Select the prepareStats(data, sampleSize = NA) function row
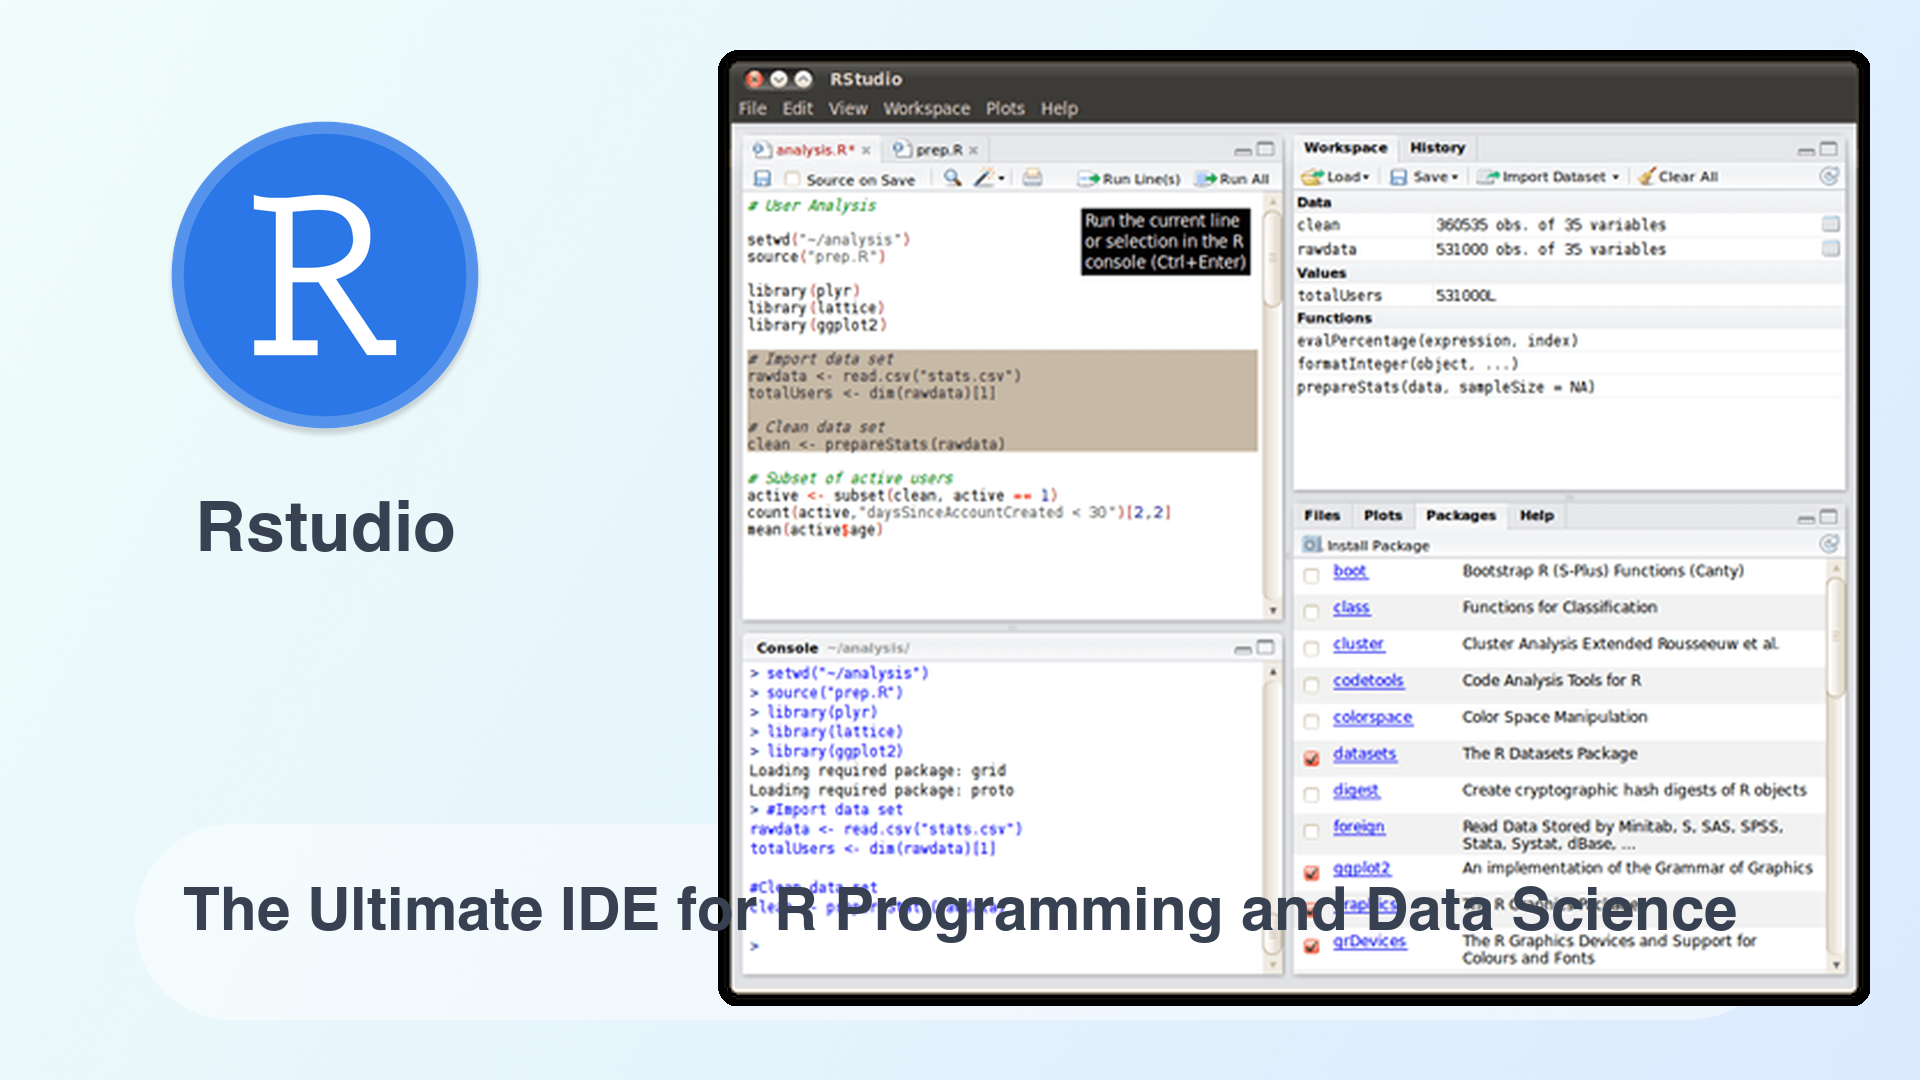The image size is (1920, 1080). [1568, 387]
